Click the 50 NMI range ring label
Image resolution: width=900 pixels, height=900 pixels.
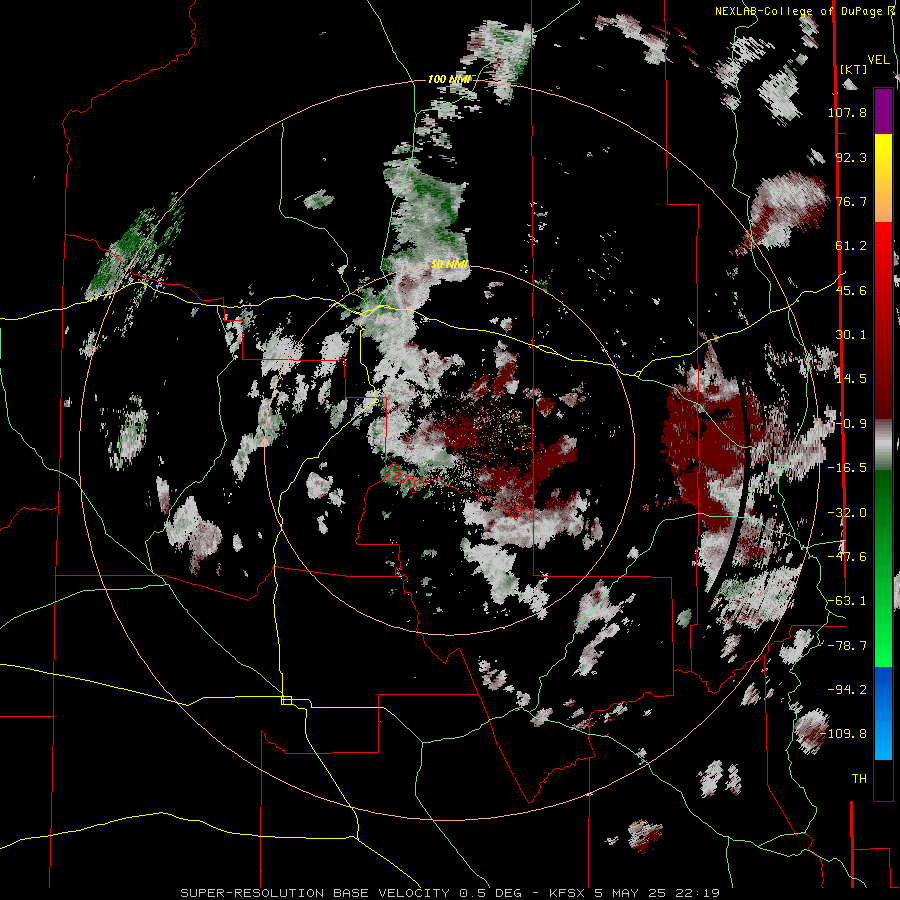[449, 265]
